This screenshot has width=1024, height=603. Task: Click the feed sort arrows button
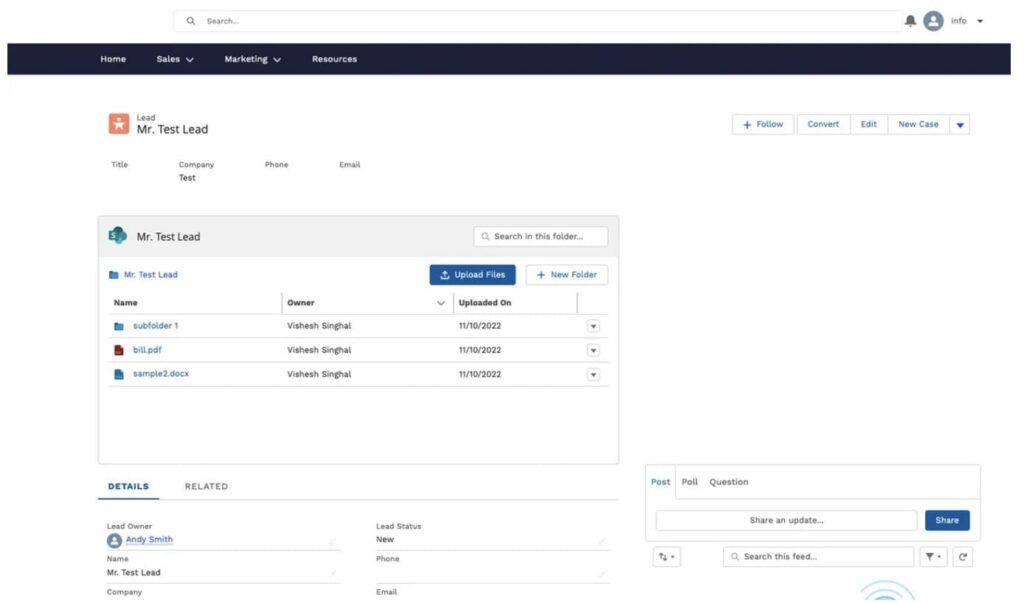[666, 557]
